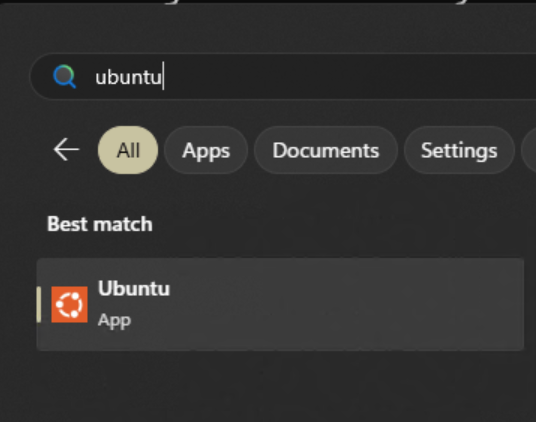Switch to the Apps filter tab

coord(206,150)
